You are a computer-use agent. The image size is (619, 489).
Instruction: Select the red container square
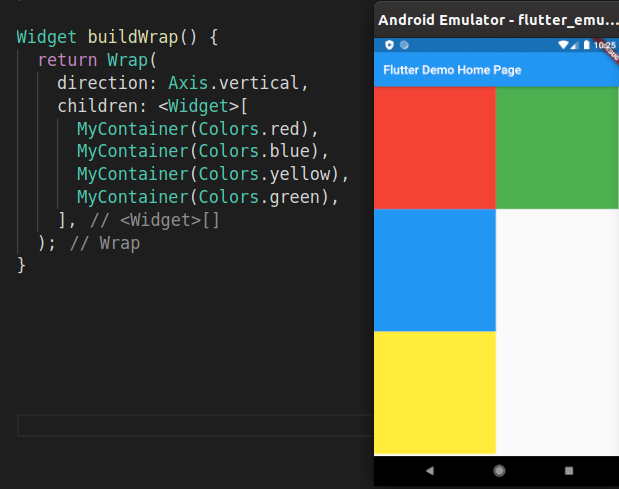pos(435,148)
